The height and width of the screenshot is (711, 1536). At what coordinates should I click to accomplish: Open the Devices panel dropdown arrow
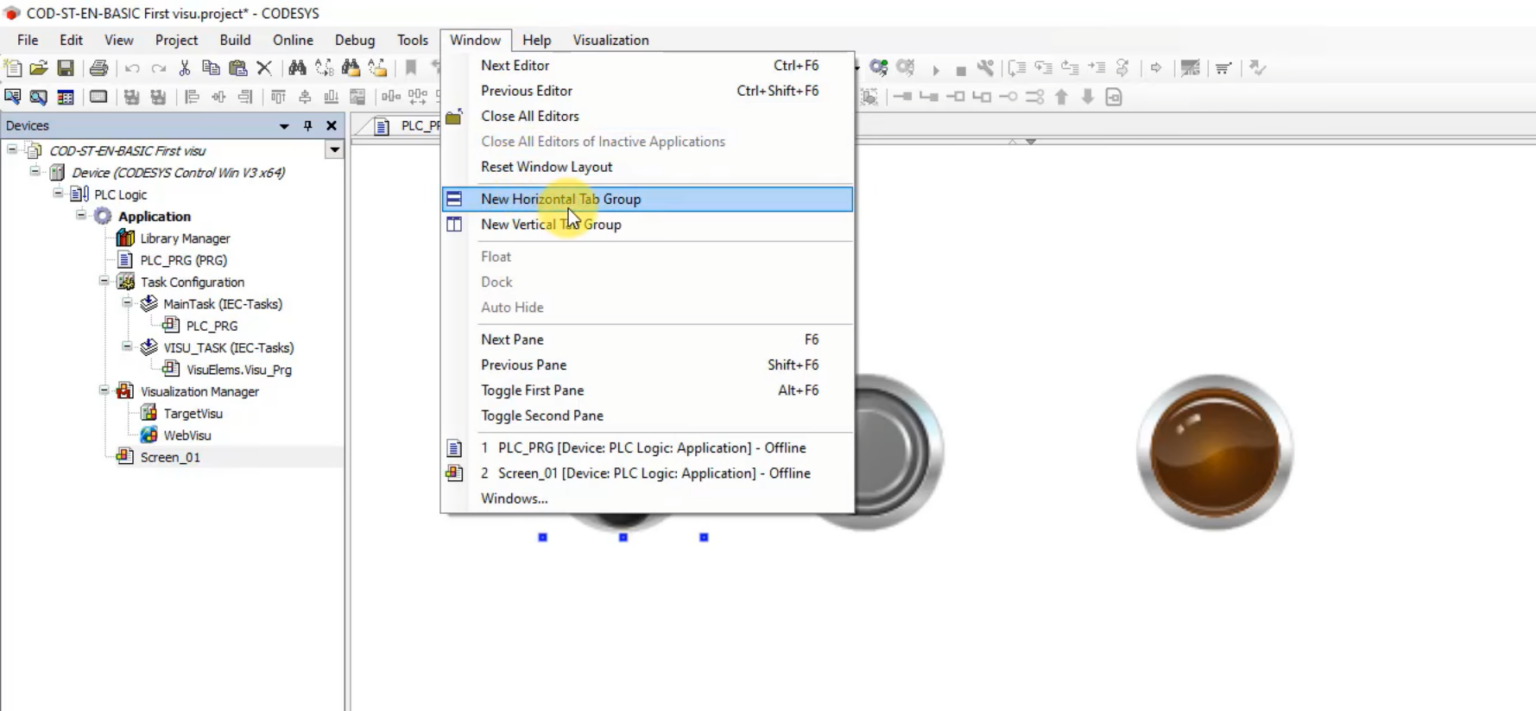coord(284,126)
